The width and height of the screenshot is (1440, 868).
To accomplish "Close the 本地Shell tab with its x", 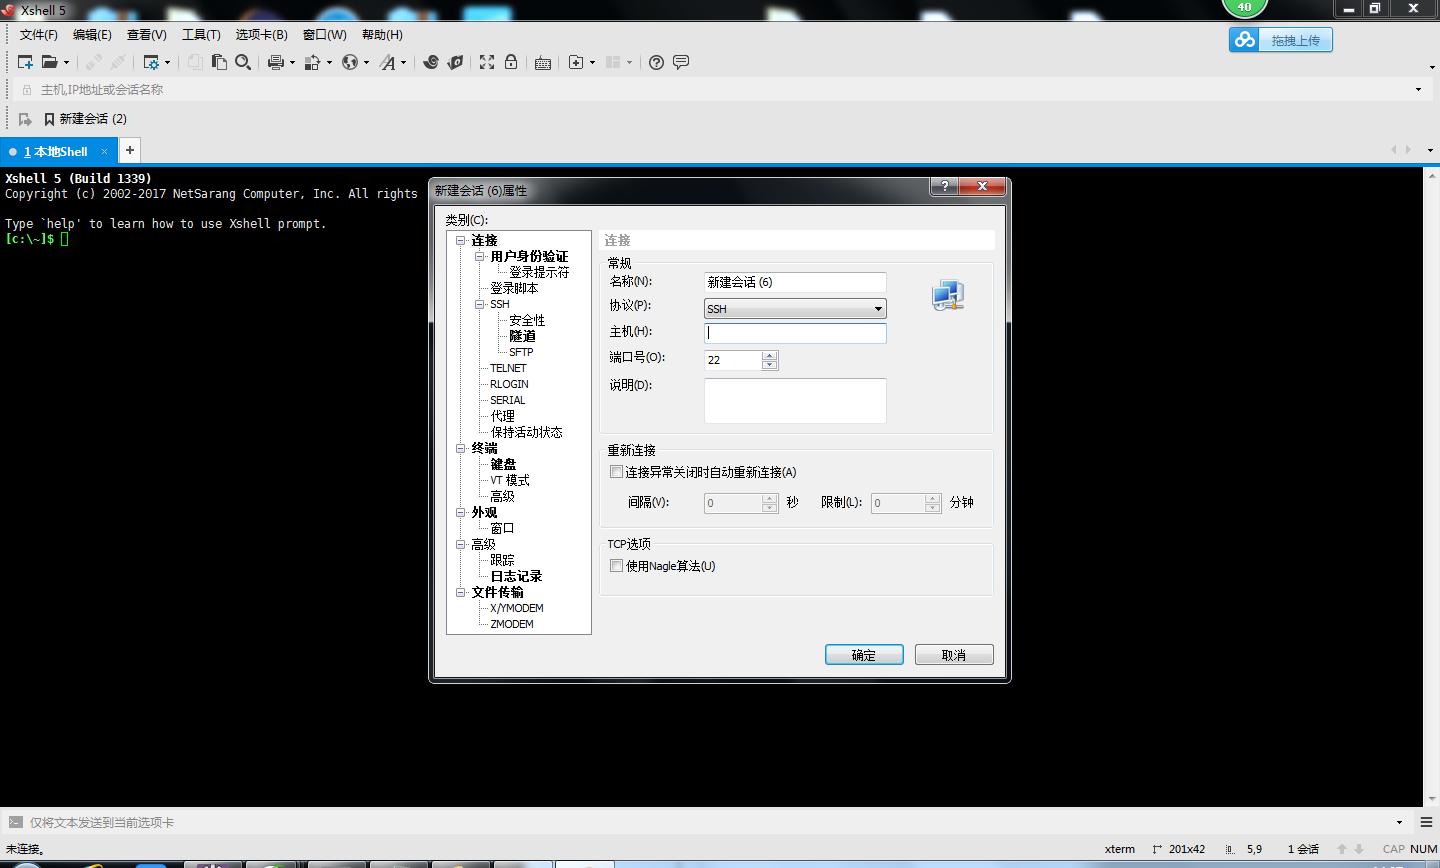I will click(104, 152).
